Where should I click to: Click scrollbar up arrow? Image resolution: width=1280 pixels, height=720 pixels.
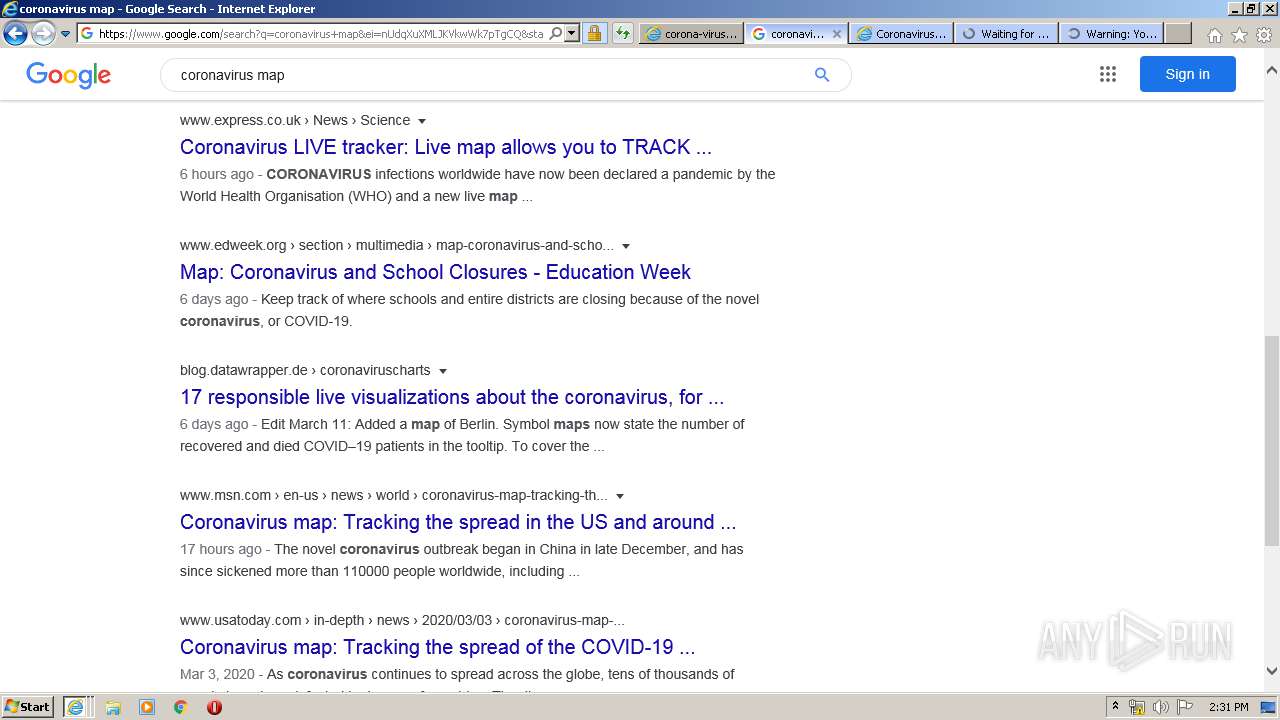pyautogui.click(x=1272, y=71)
